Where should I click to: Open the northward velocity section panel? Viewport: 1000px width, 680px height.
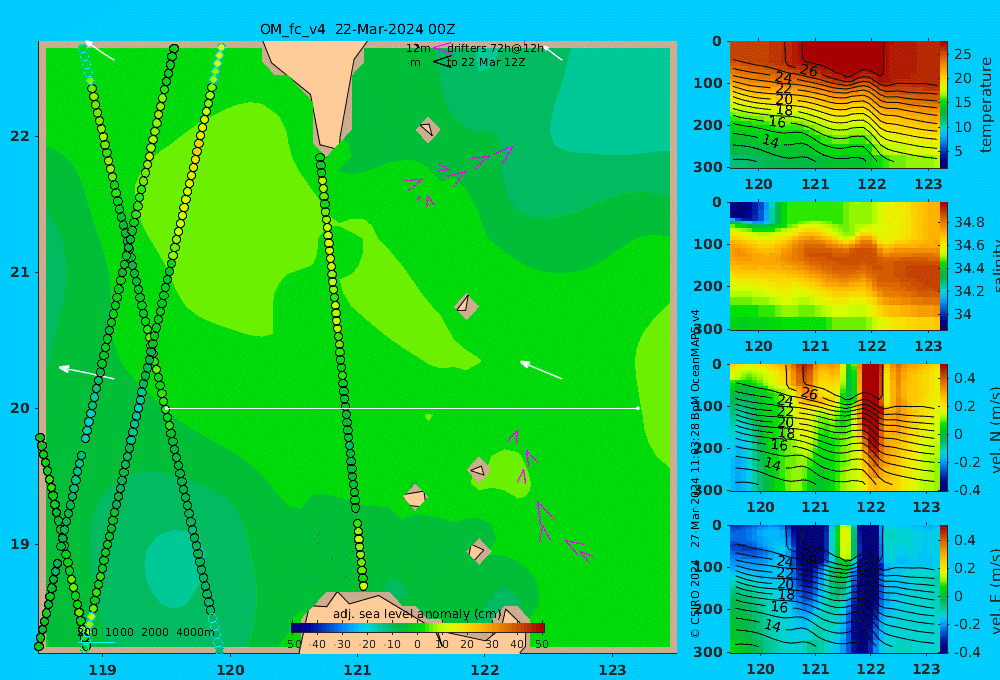point(834,427)
